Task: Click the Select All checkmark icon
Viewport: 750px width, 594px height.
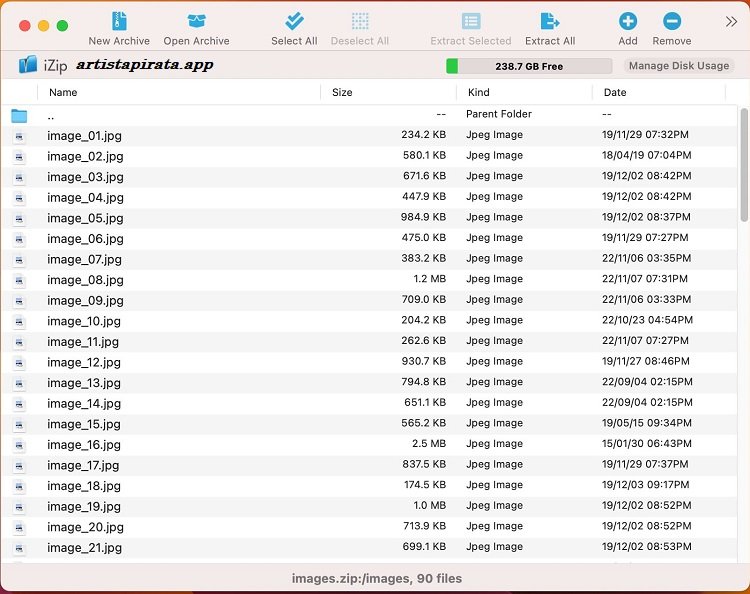Action: (294, 21)
